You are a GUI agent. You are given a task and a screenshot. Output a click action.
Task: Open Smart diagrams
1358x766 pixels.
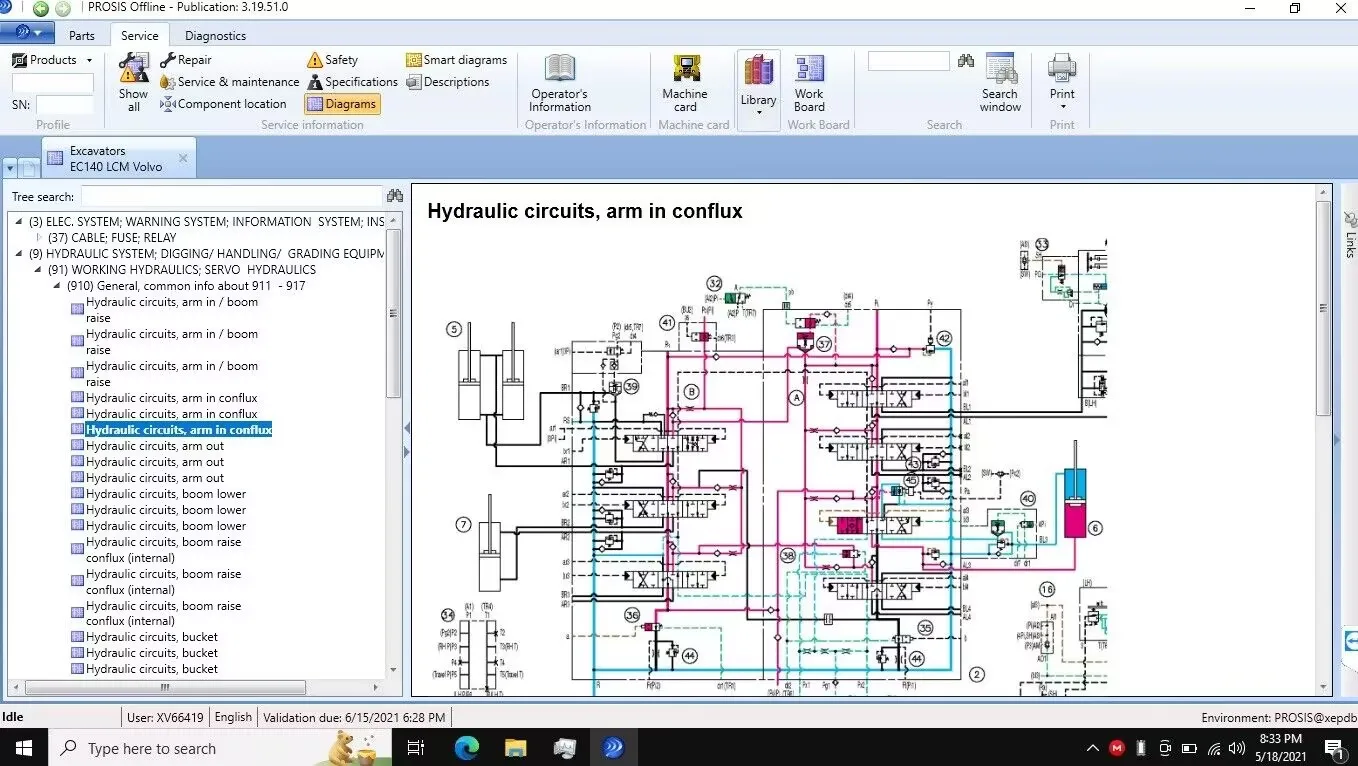click(457, 60)
